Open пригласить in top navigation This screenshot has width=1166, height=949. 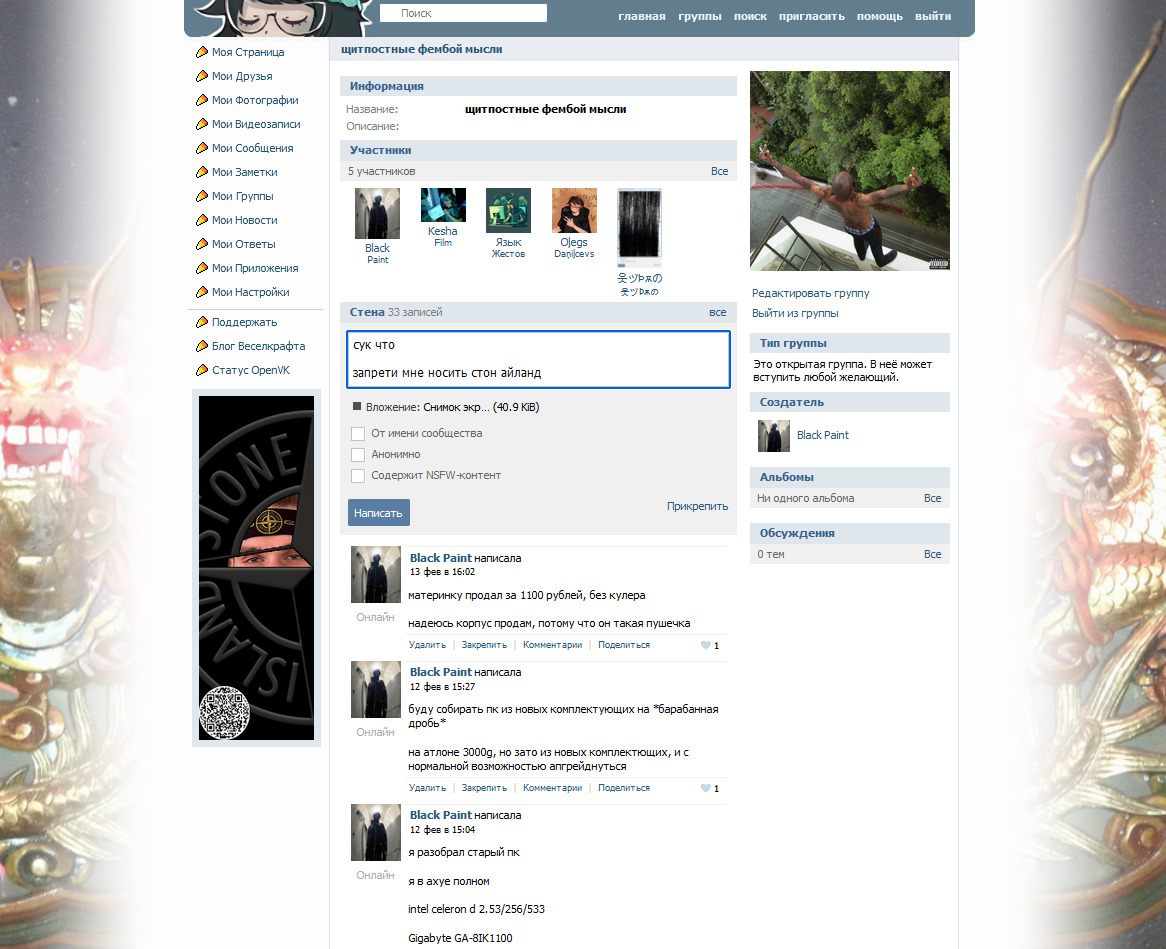click(x=811, y=16)
